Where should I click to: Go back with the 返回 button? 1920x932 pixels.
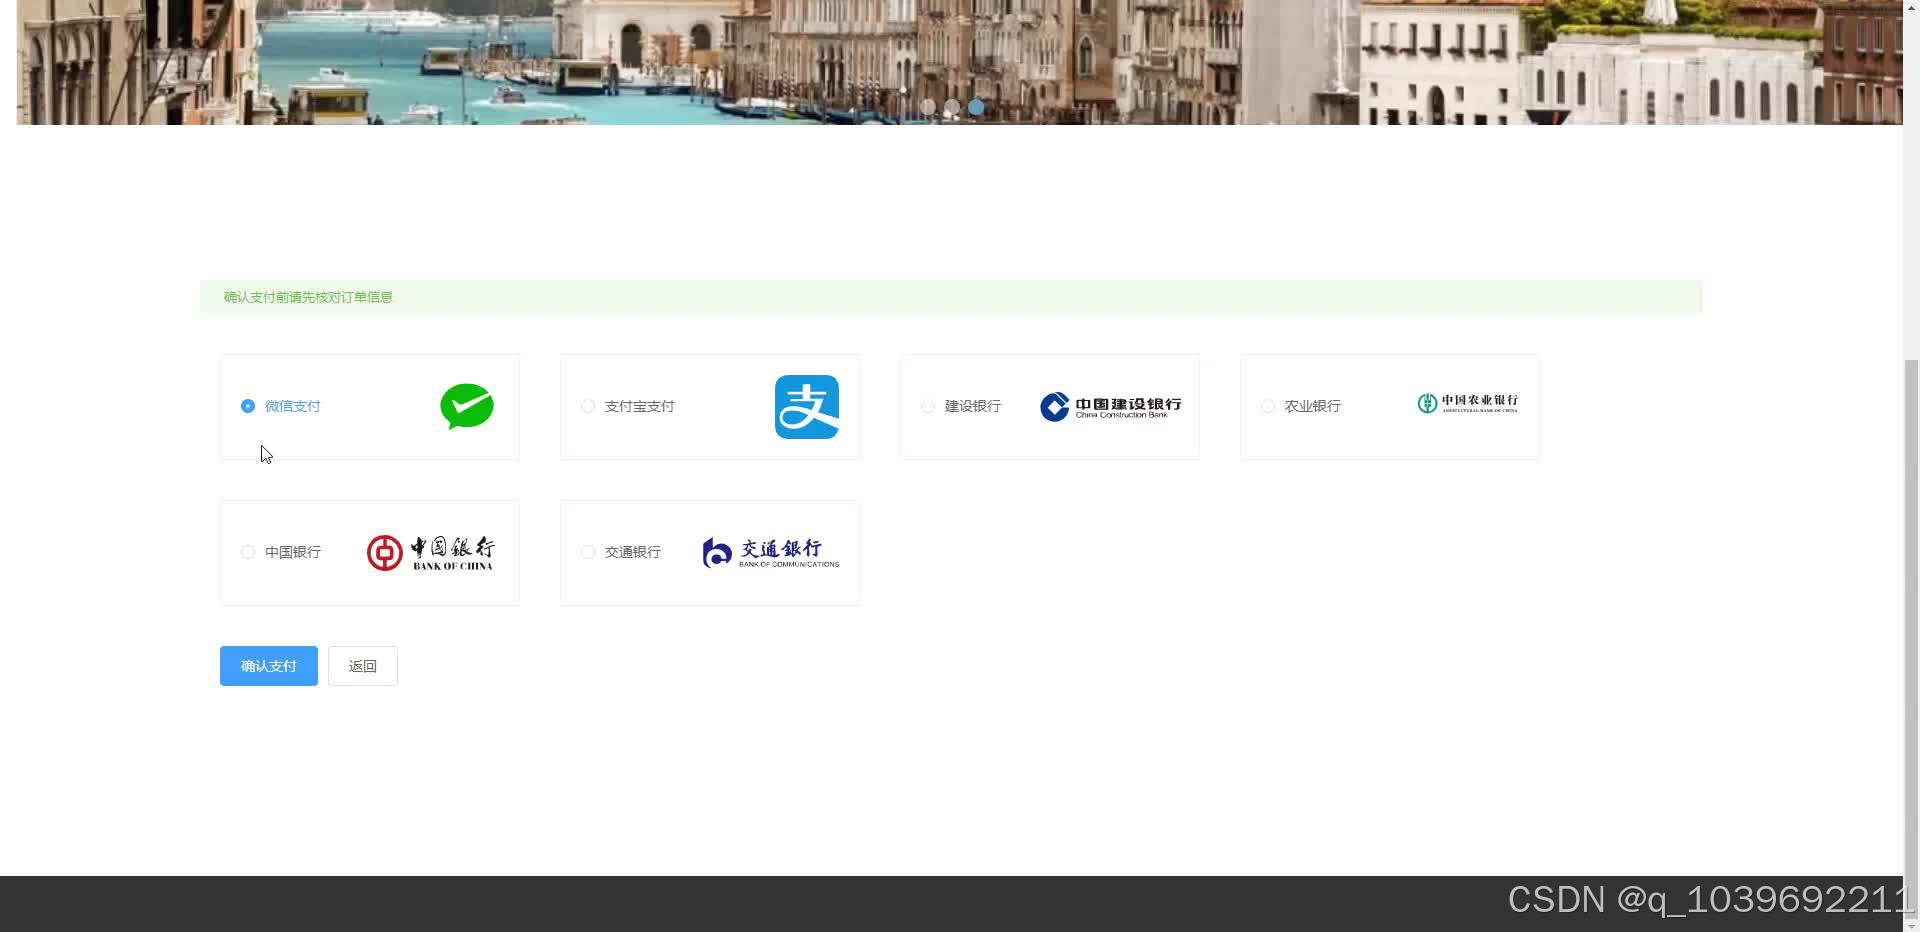click(x=363, y=666)
